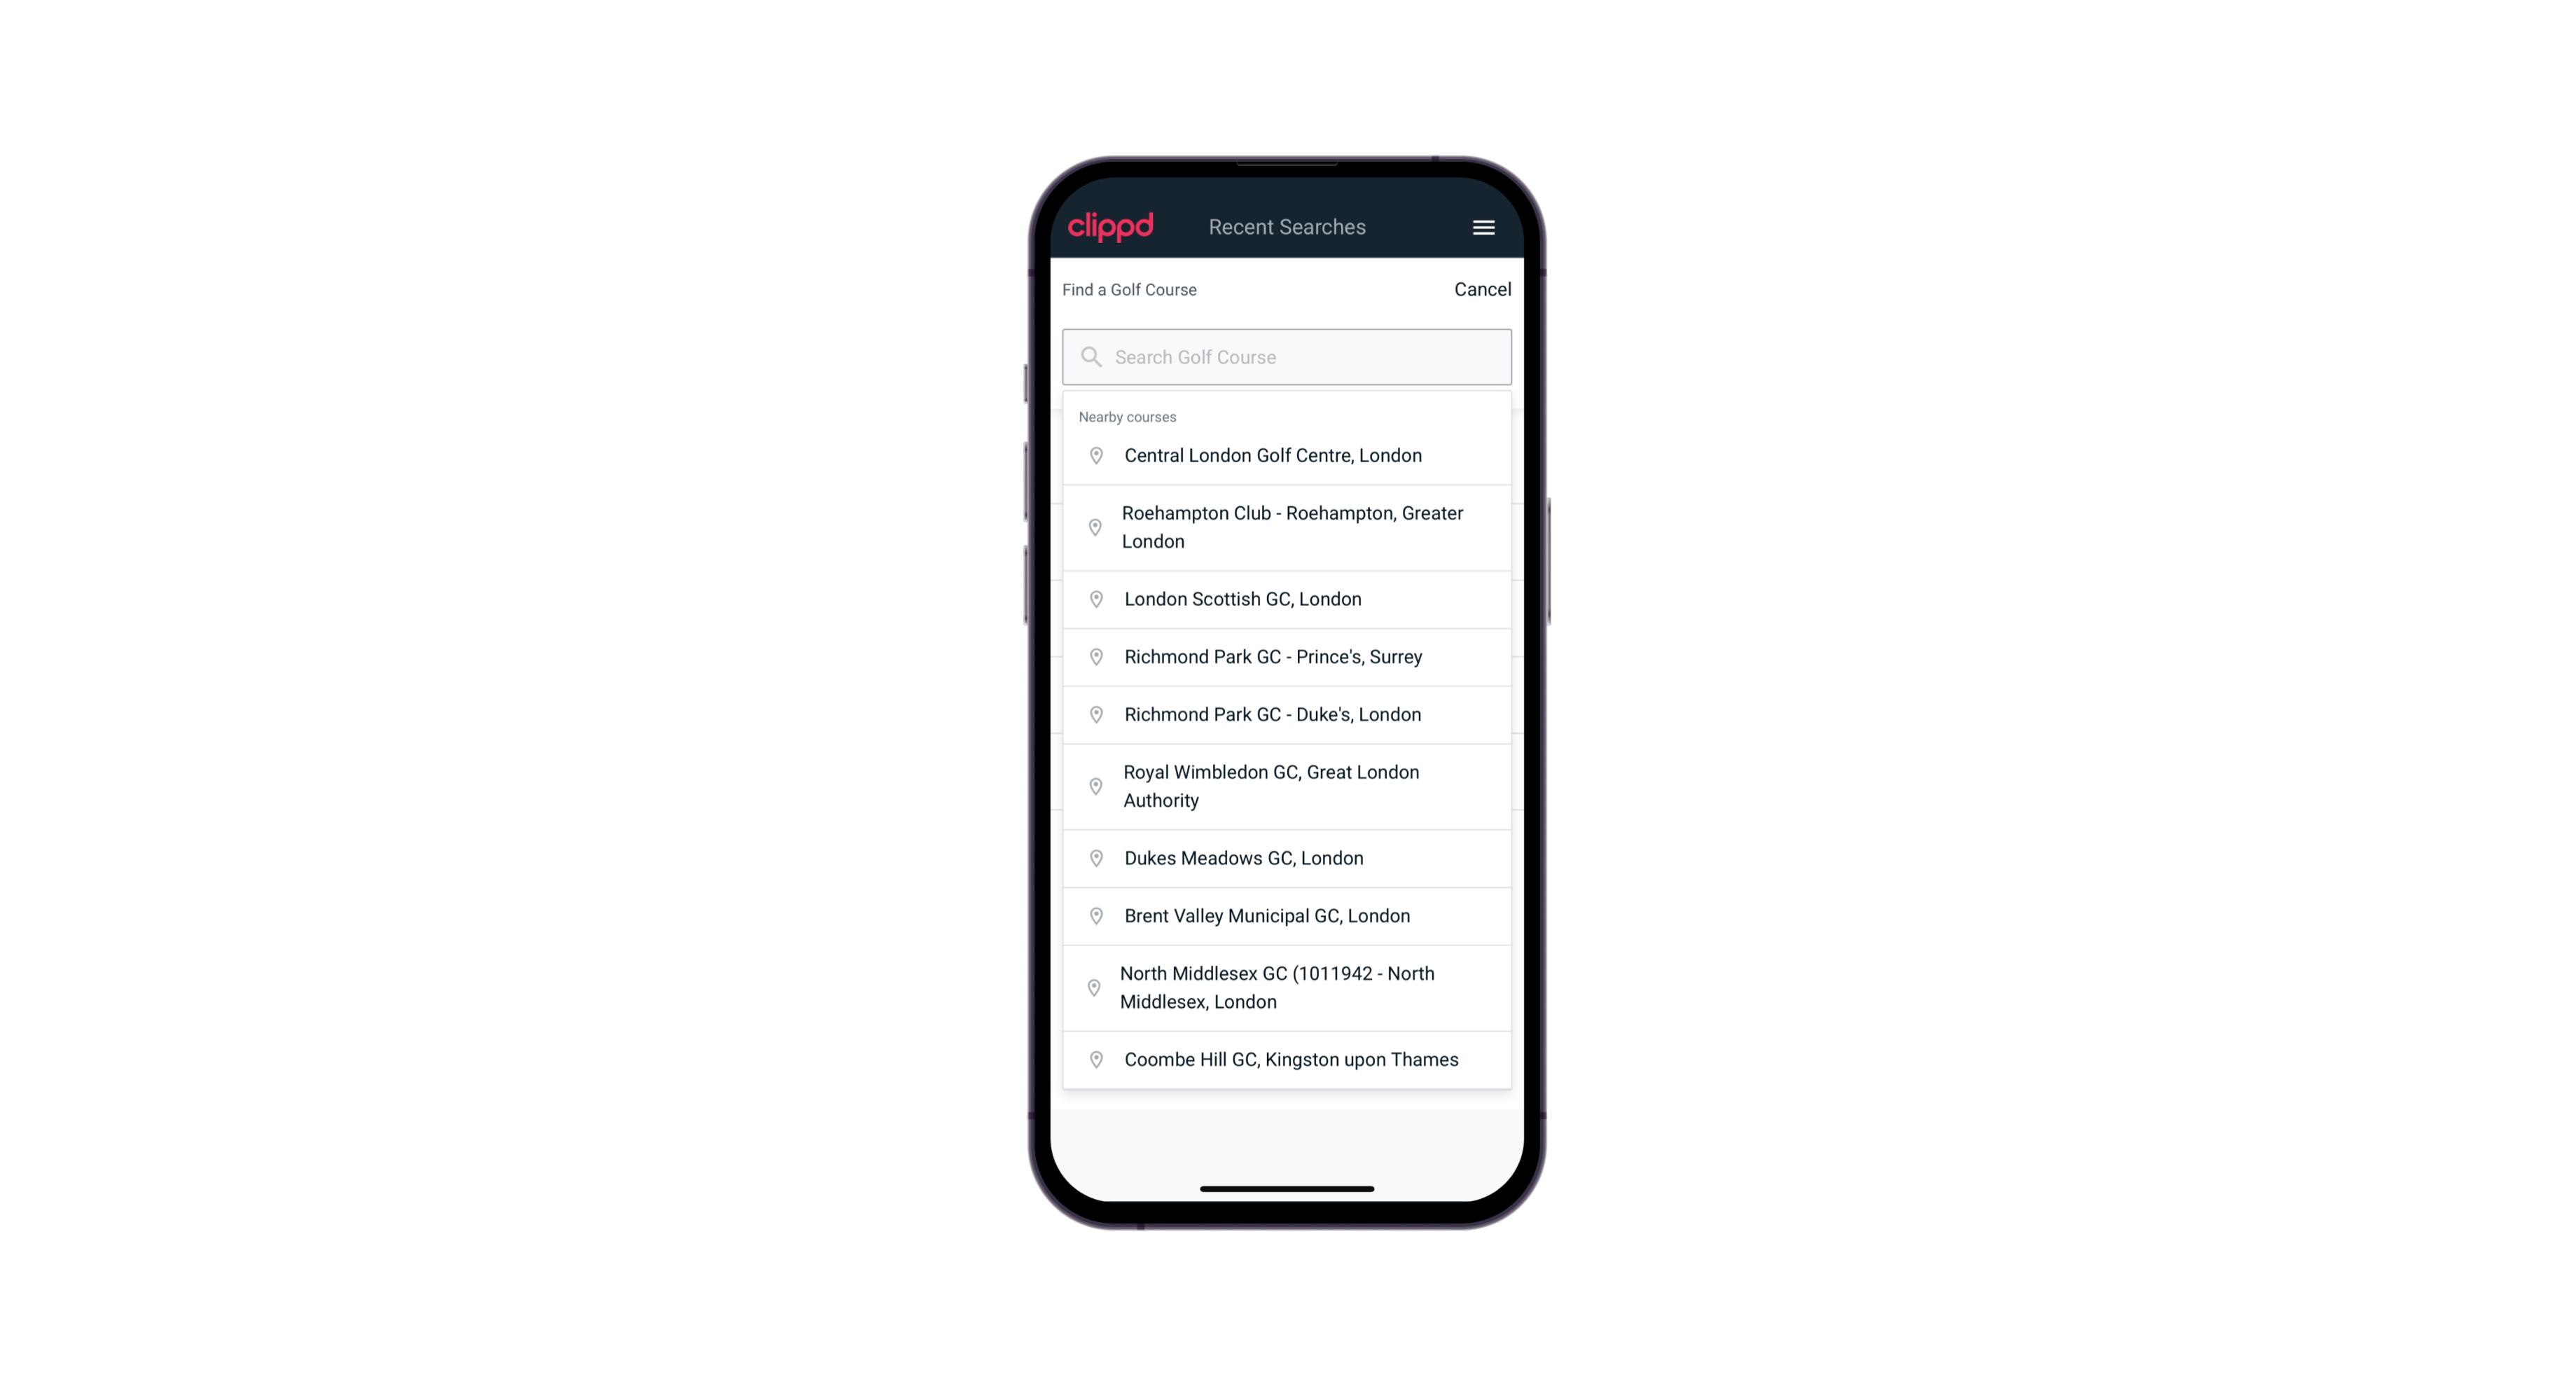Select Dukes Meadows GC, London
The height and width of the screenshot is (1386, 2576).
point(1288,857)
